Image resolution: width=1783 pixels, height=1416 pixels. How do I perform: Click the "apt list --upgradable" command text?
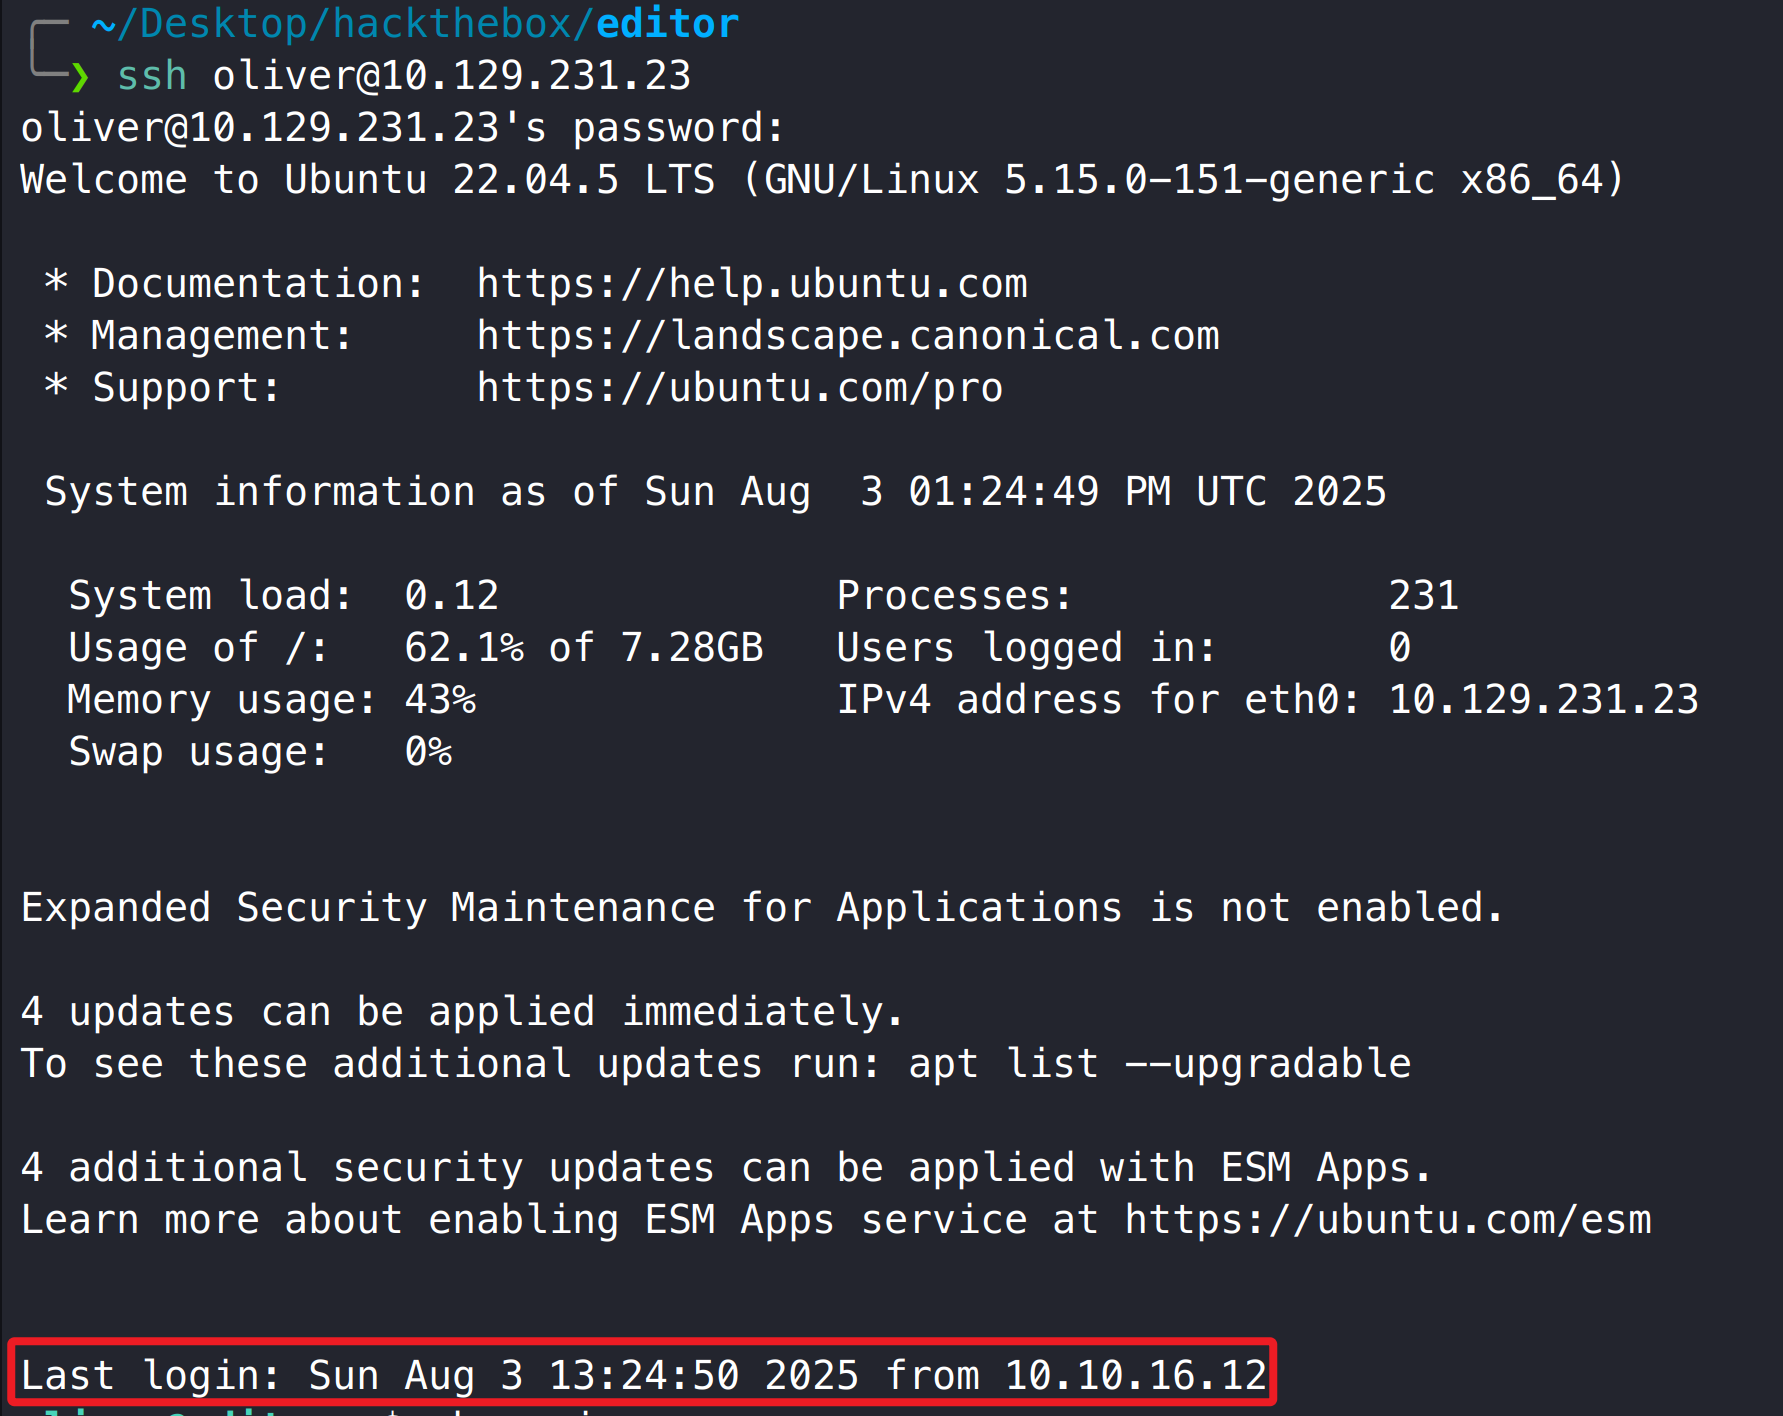(1159, 1064)
